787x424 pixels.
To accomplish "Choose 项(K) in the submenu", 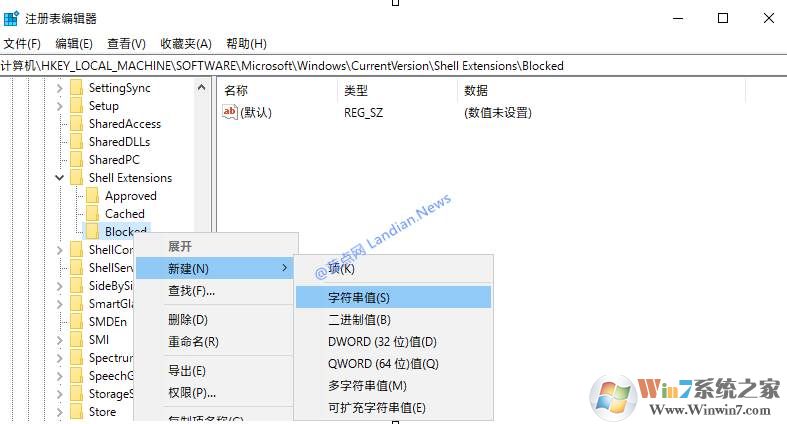I will click(394, 268).
